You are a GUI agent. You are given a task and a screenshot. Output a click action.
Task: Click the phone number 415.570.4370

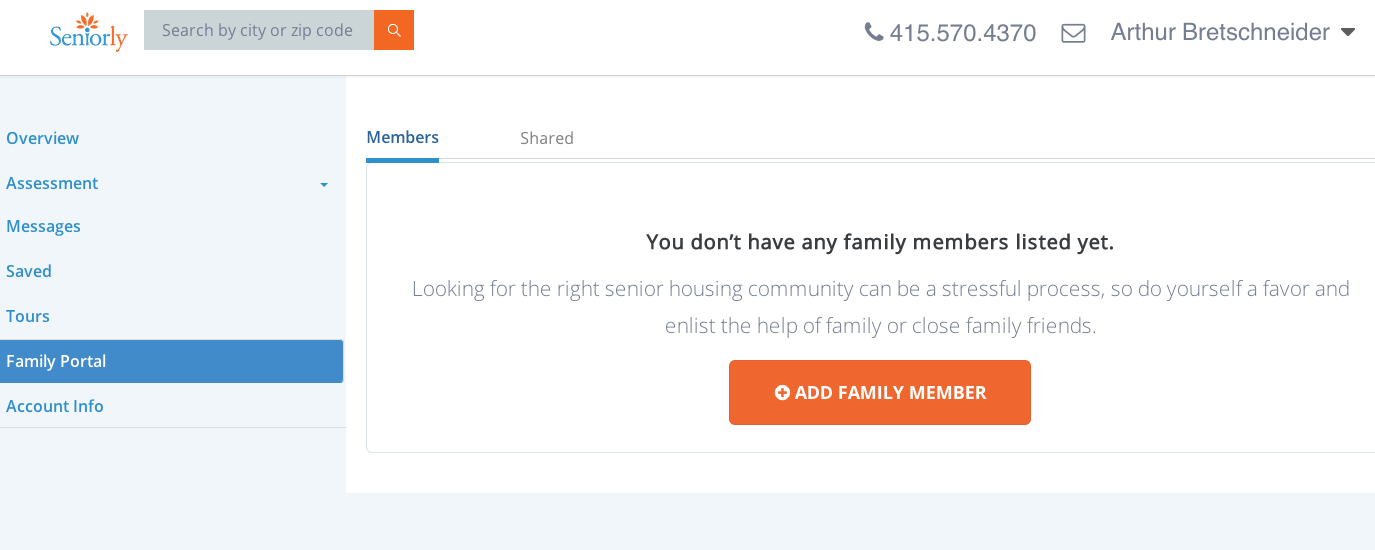click(x=962, y=33)
